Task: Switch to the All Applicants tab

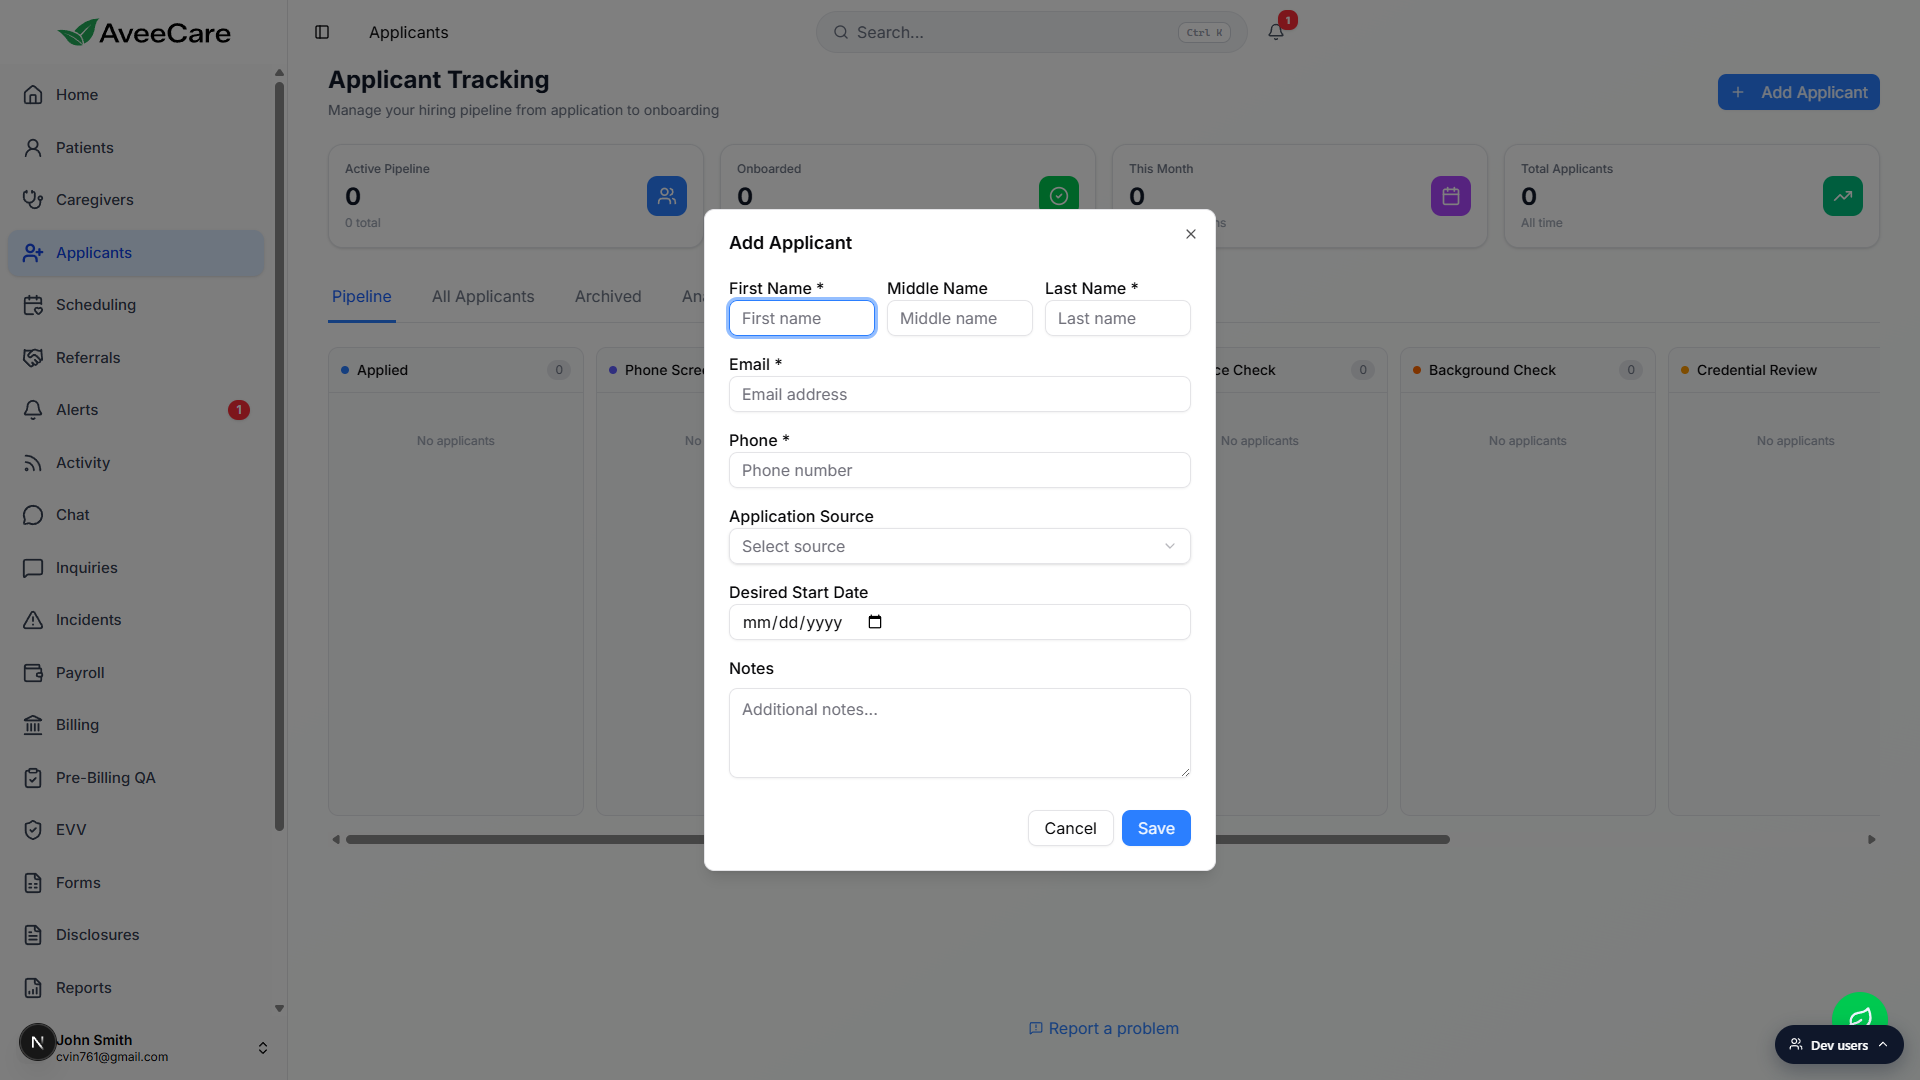Action: [483, 297]
